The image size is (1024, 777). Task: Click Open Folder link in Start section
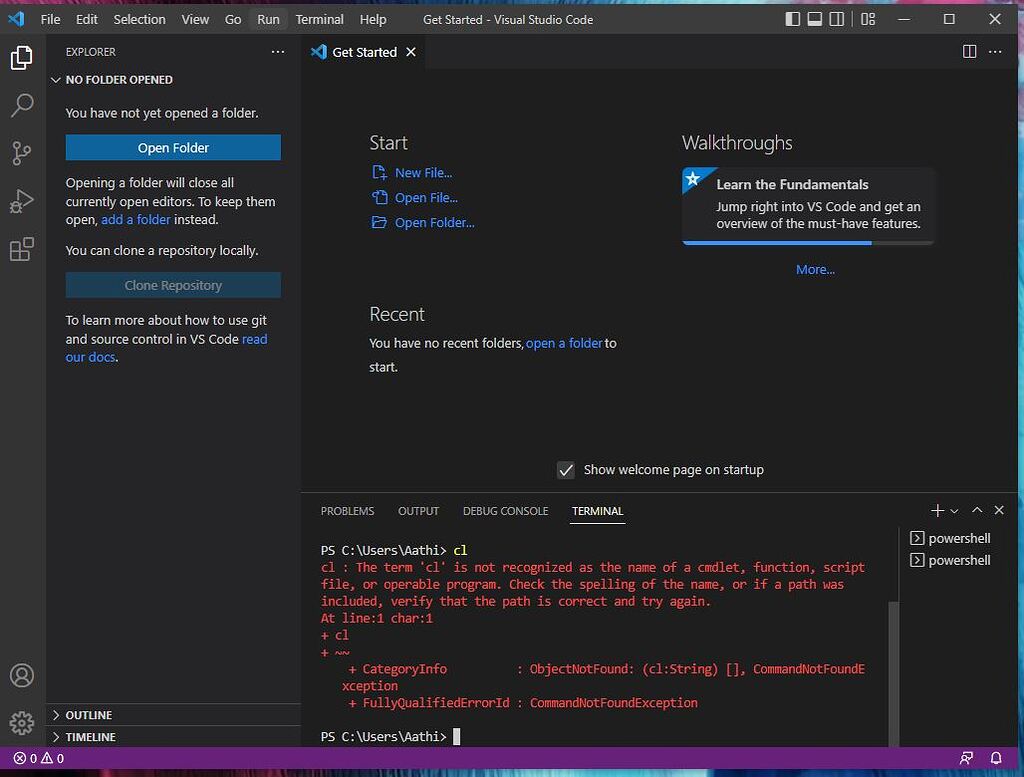coord(434,223)
